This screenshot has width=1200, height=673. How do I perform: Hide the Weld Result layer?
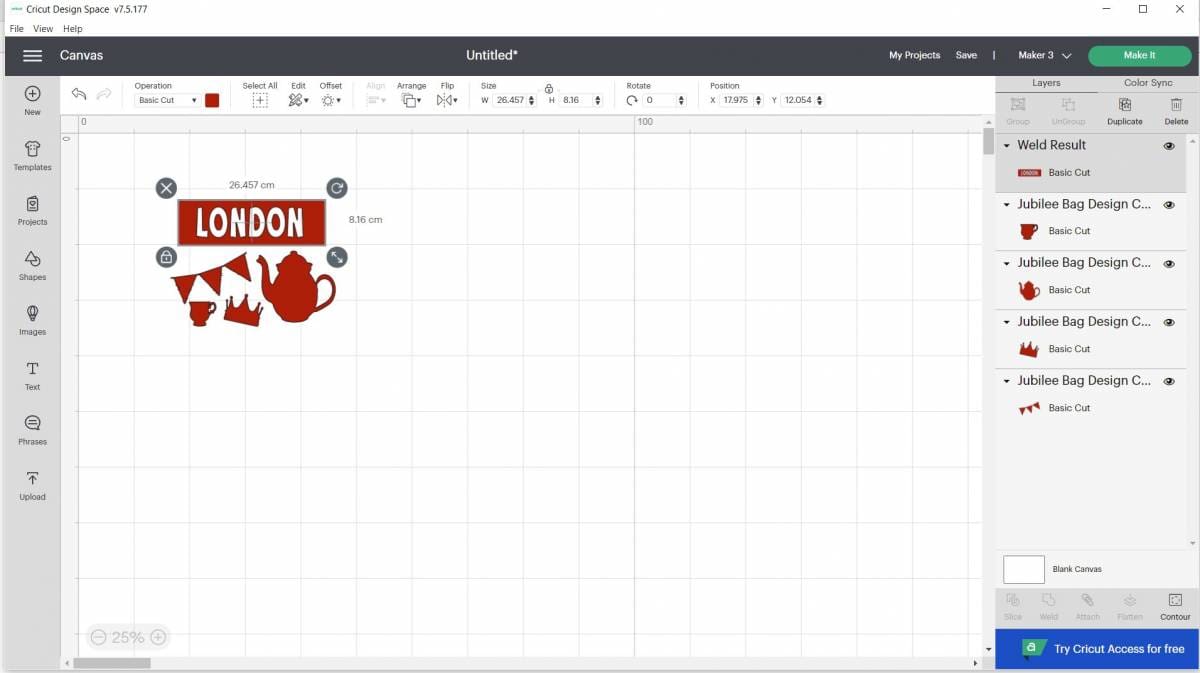coord(1168,146)
